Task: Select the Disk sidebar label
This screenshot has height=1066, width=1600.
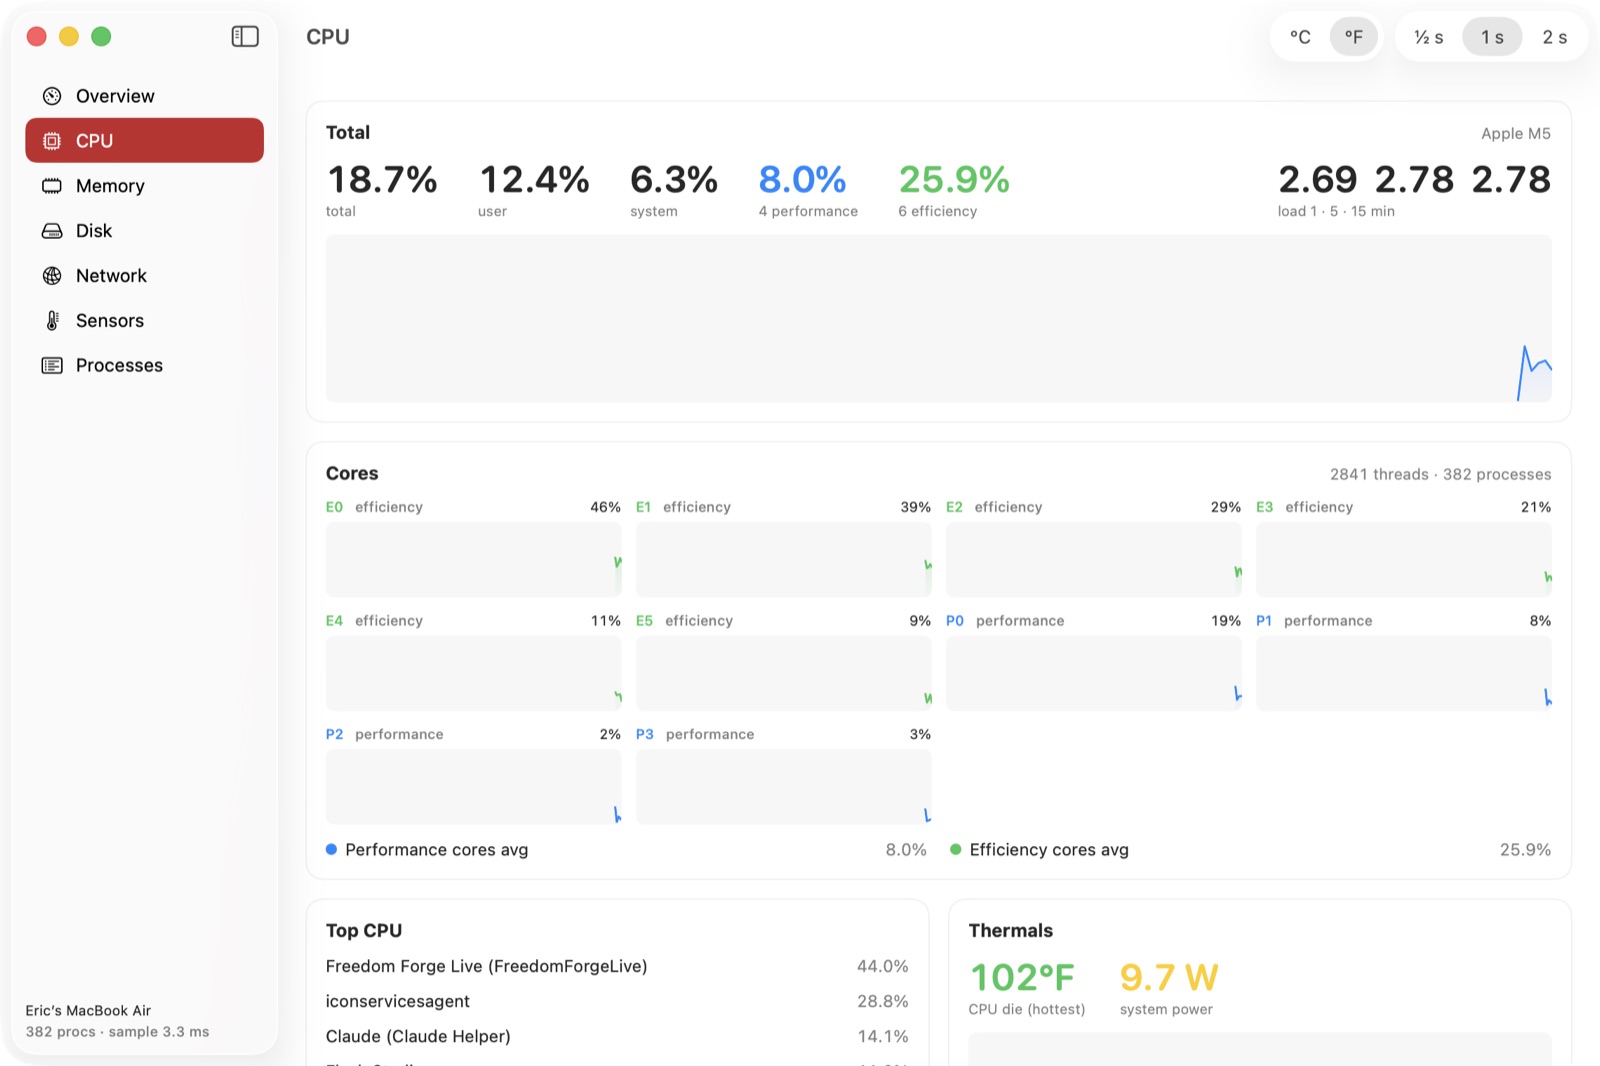Action: pyautogui.click(x=94, y=231)
